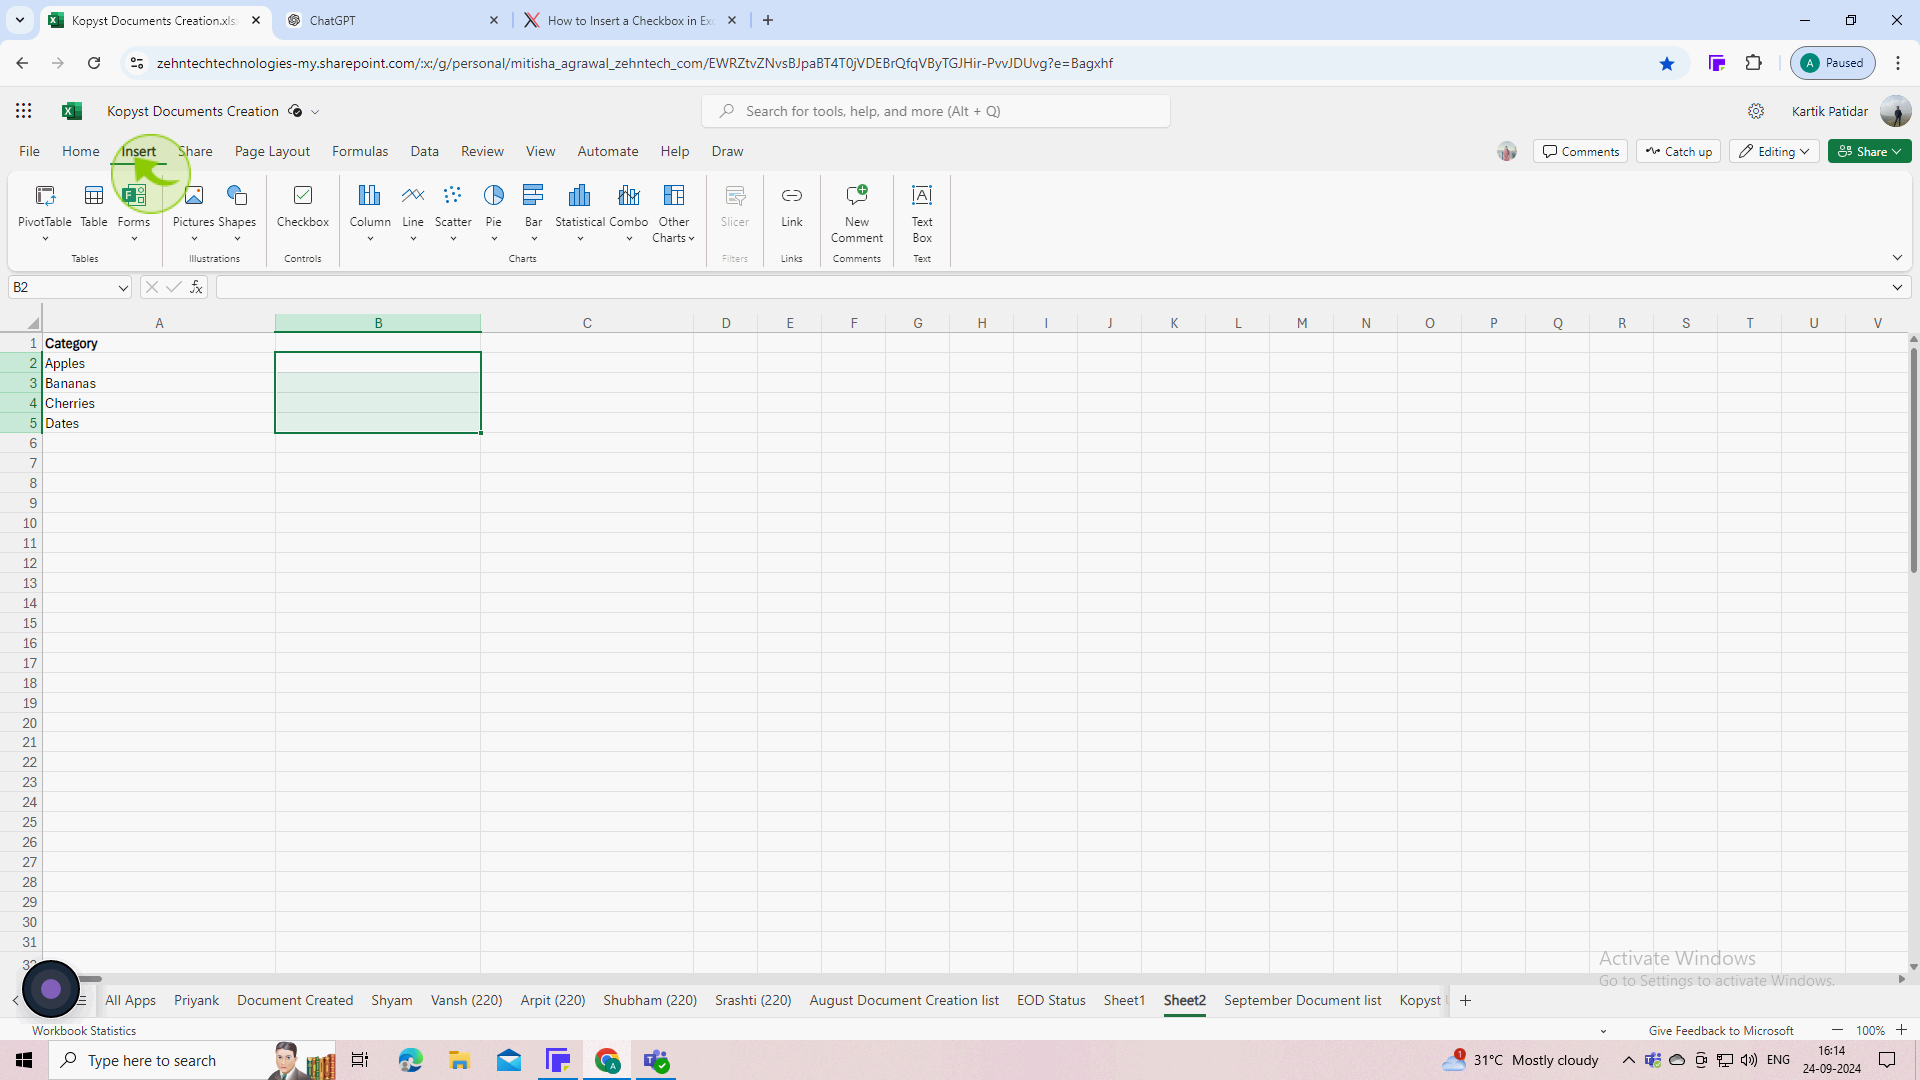Insert a Line chart
The width and height of the screenshot is (1920, 1080).
[413, 212]
